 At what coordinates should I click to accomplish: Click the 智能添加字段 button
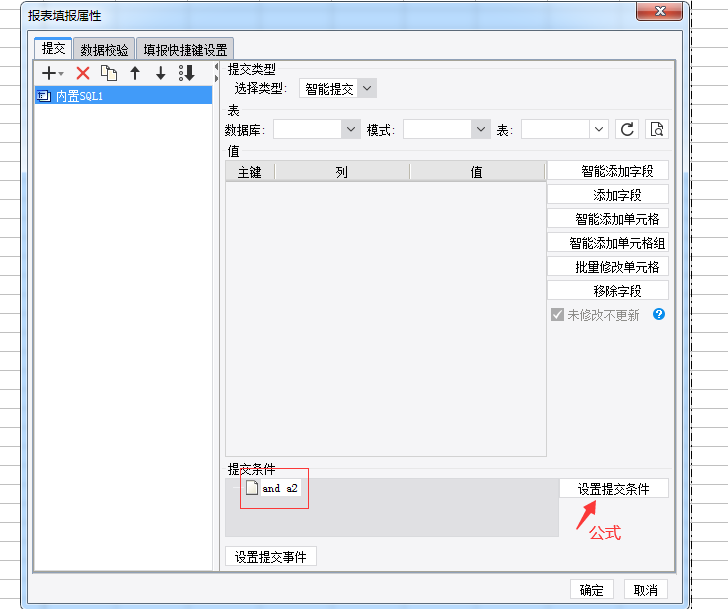[x=608, y=171]
